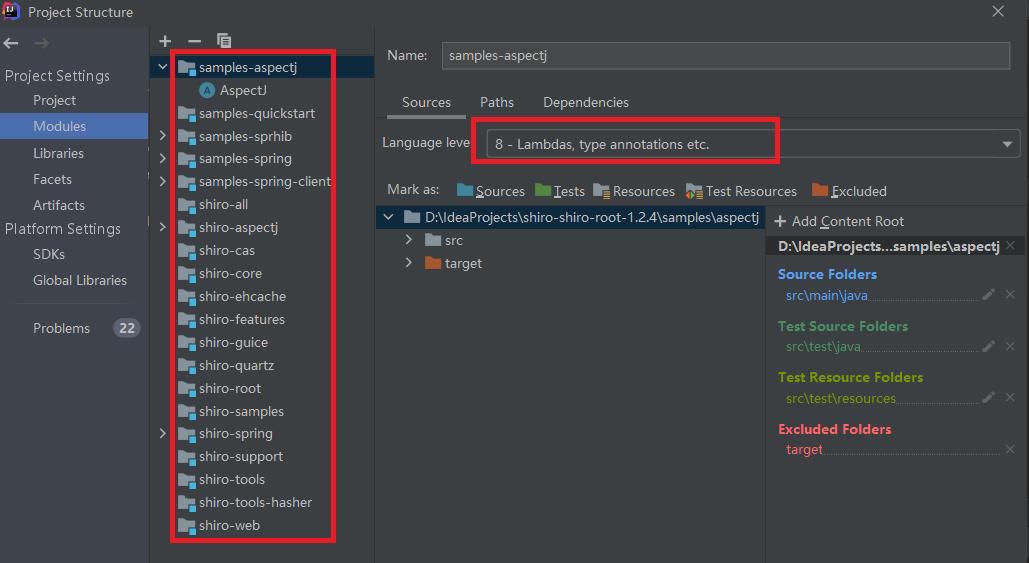The width and height of the screenshot is (1029, 563).
Task: Select shiro-cas module
Action: pyautogui.click(x=226, y=251)
